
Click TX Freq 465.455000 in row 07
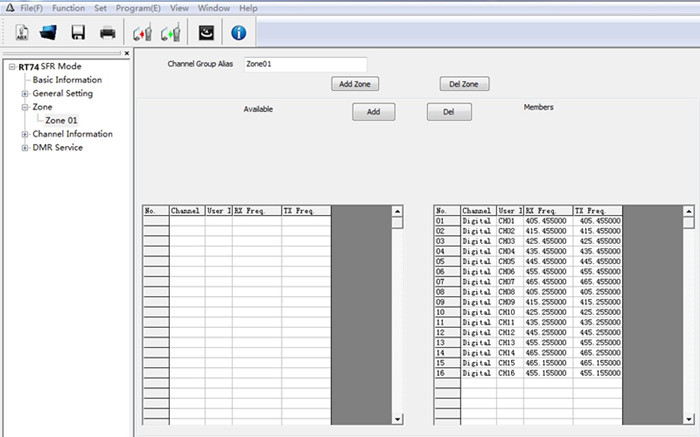pos(598,282)
